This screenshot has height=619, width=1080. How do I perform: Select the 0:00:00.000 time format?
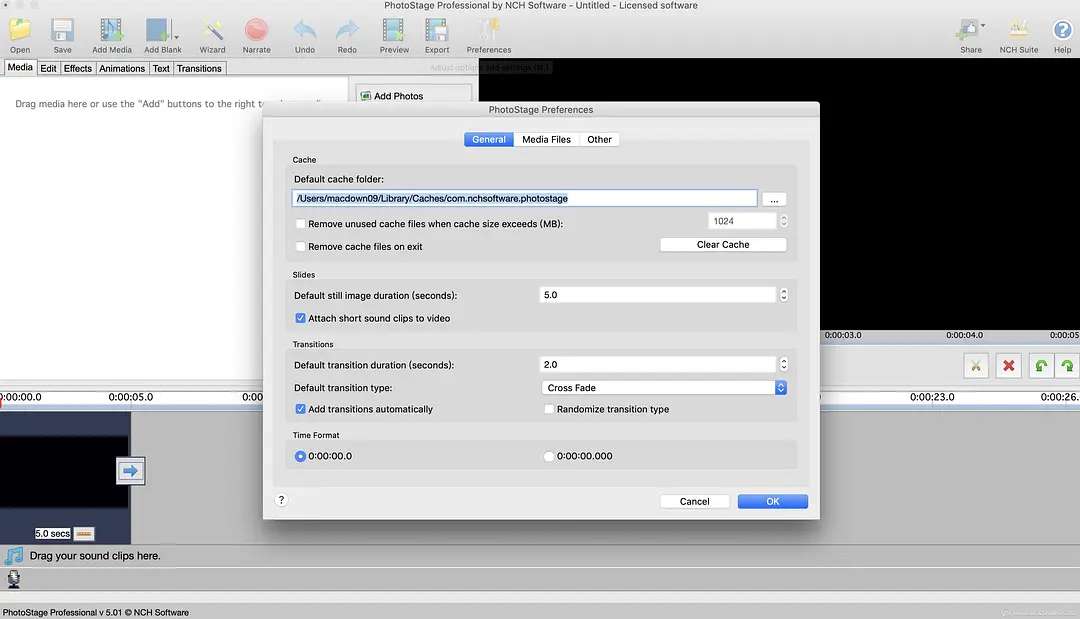[549, 456]
